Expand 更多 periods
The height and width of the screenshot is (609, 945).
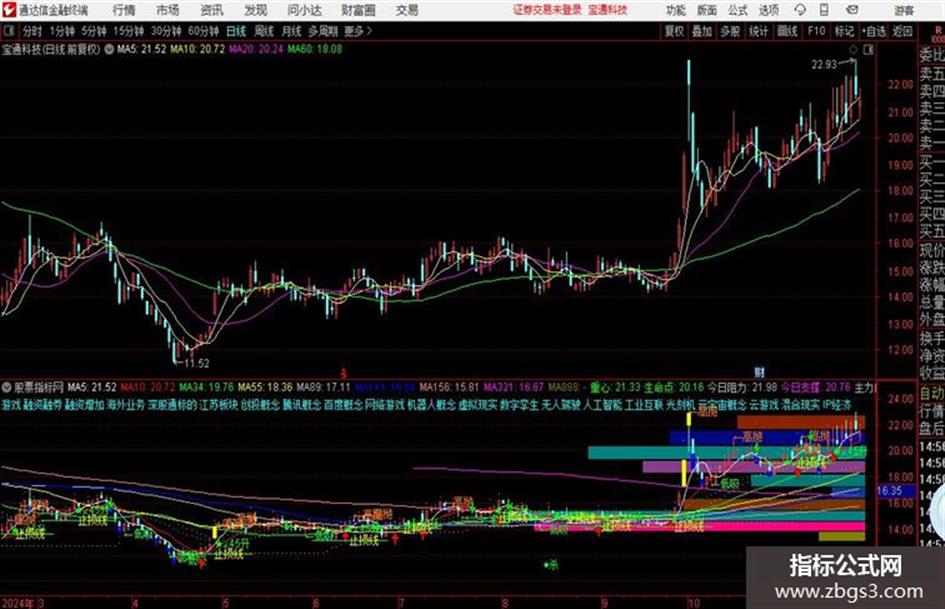(358, 31)
